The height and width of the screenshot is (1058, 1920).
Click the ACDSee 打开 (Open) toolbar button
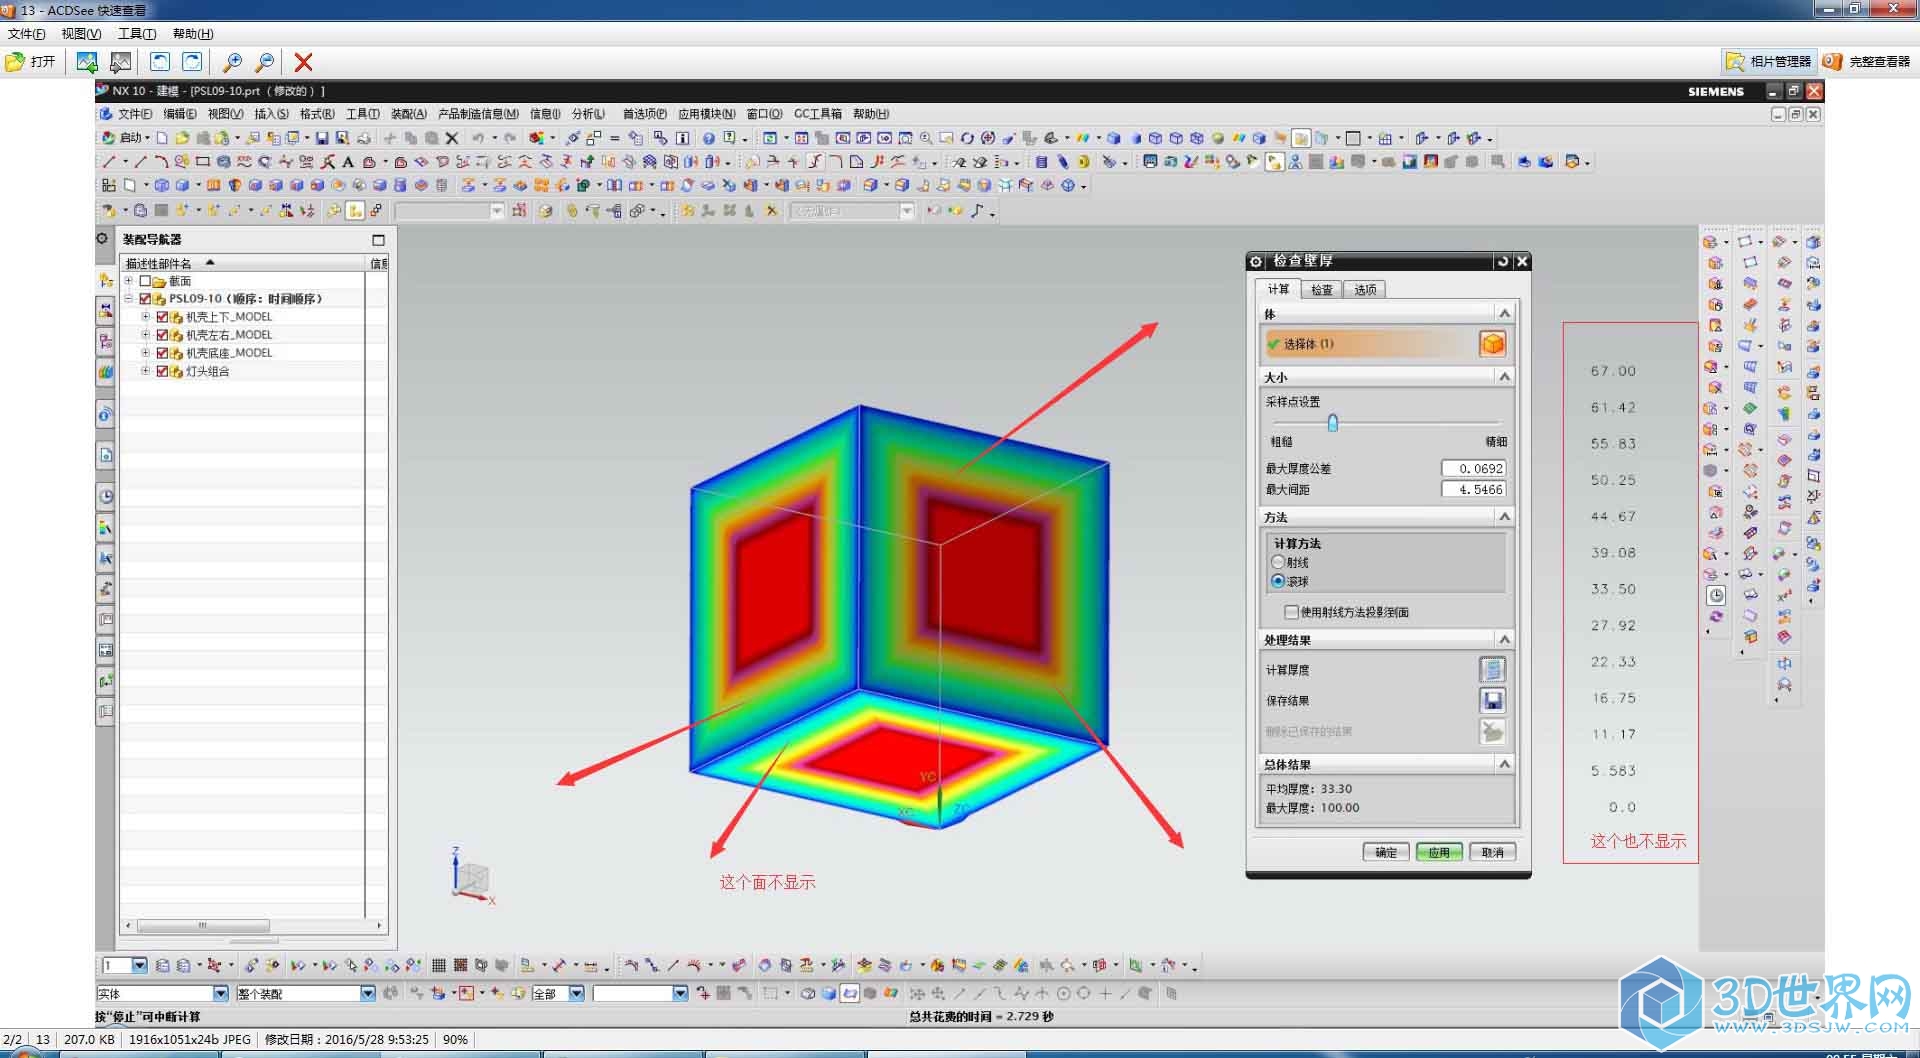click(x=30, y=62)
